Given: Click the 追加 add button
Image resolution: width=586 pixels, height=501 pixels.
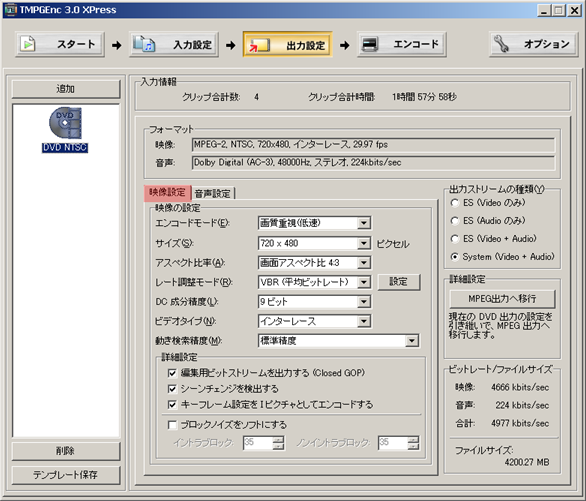Looking at the screenshot, I should pyautogui.click(x=66, y=89).
